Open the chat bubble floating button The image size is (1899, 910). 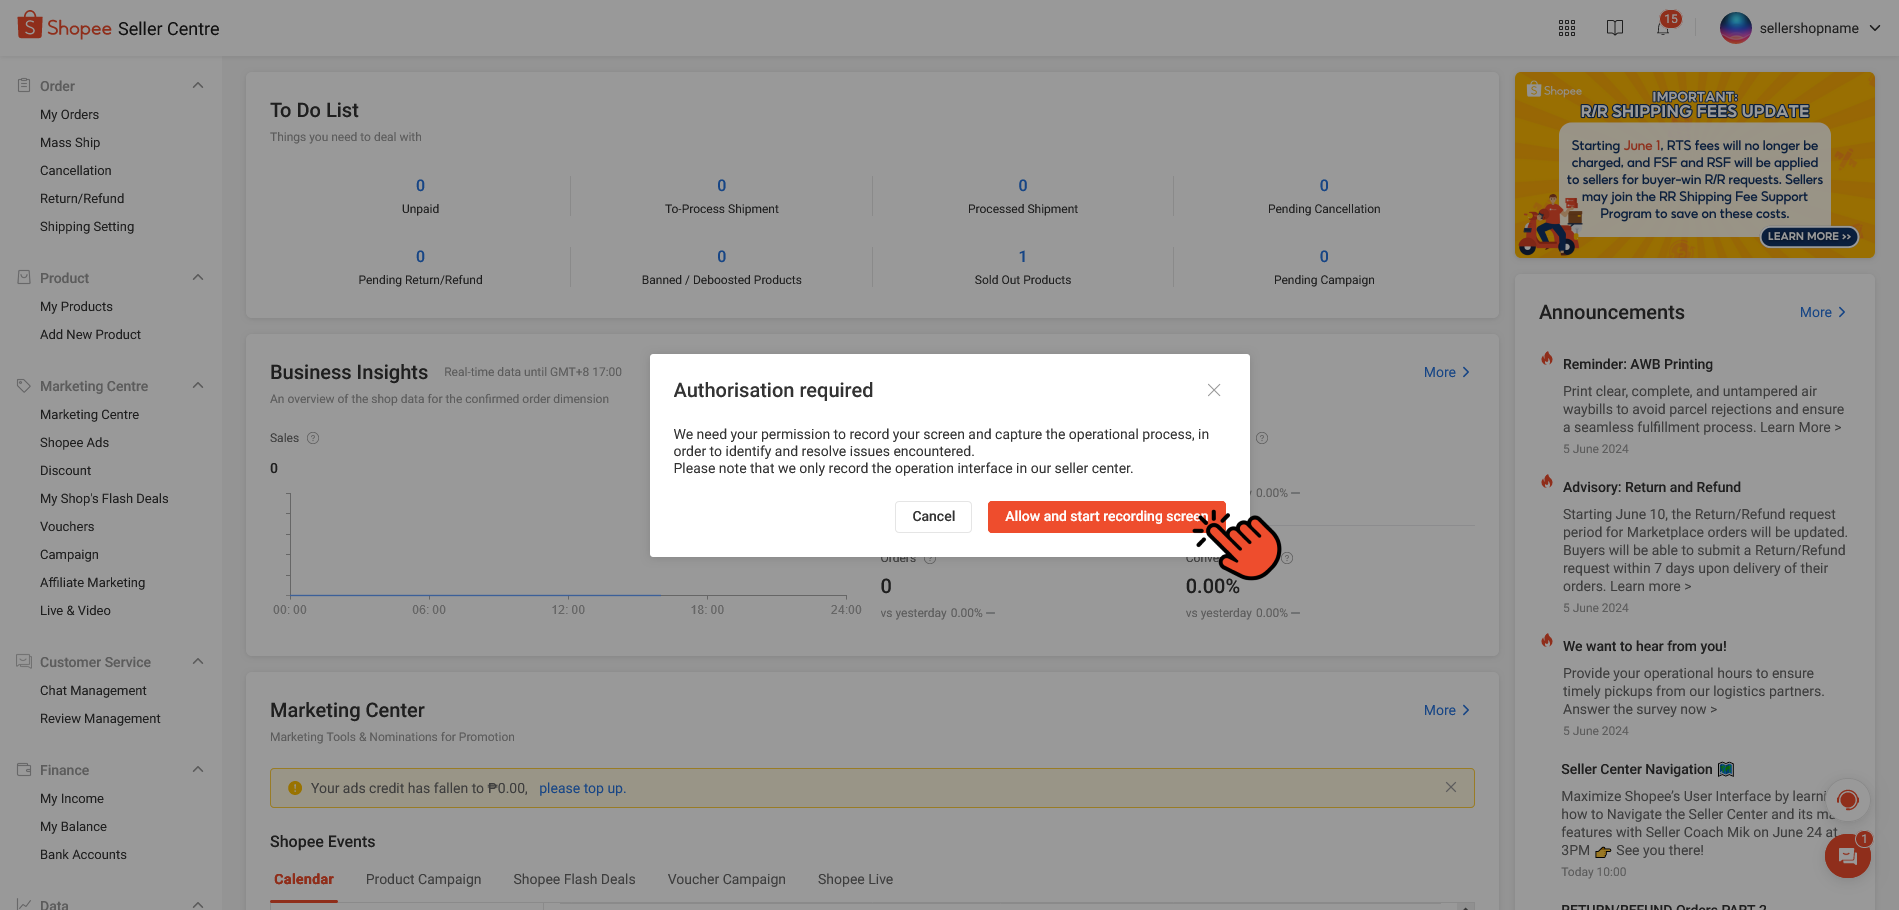click(1847, 856)
